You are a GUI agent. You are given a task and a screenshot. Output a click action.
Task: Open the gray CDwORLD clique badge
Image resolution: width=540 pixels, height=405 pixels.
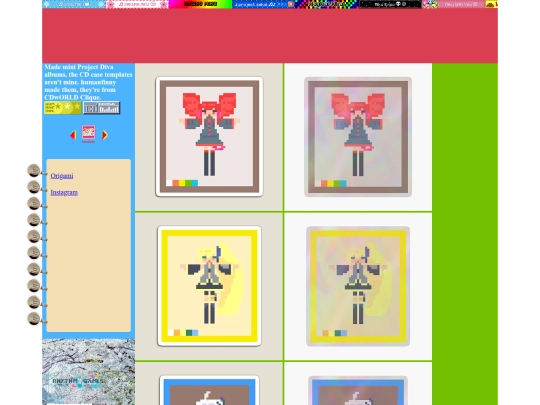[x=101, y=108]
